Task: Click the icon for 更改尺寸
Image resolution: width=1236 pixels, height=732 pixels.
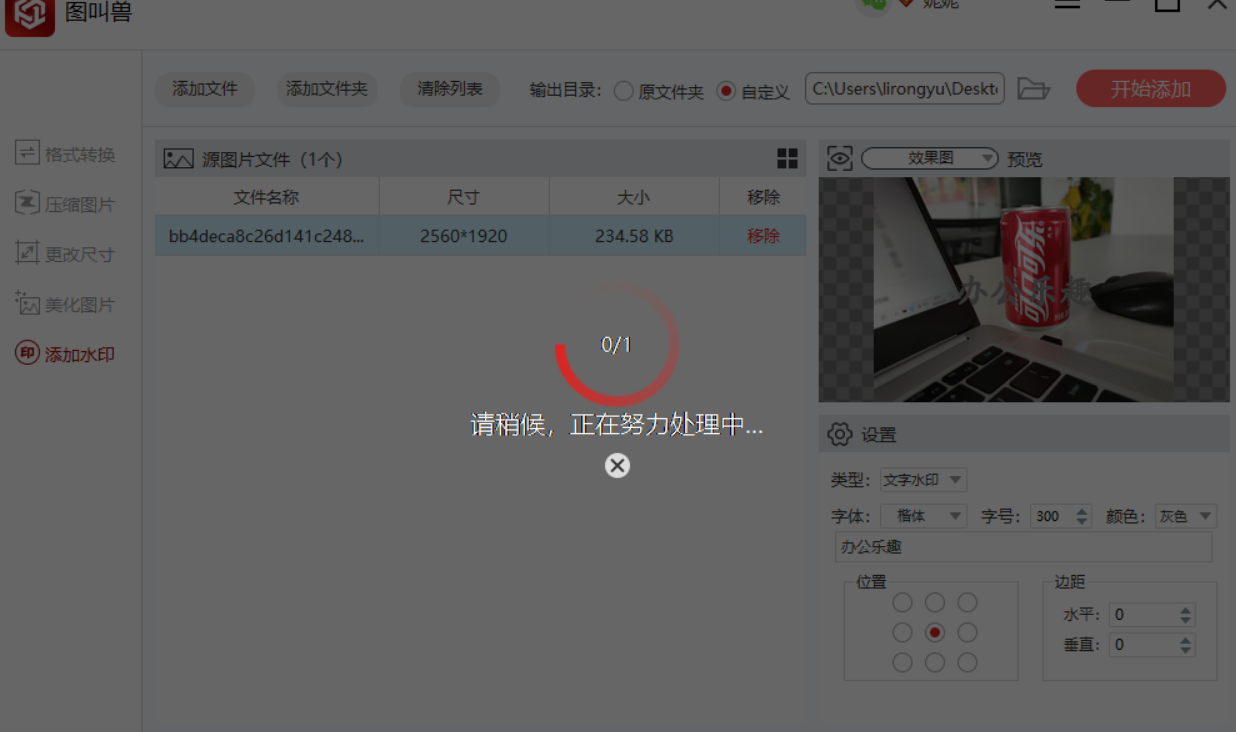Action: 27,253
